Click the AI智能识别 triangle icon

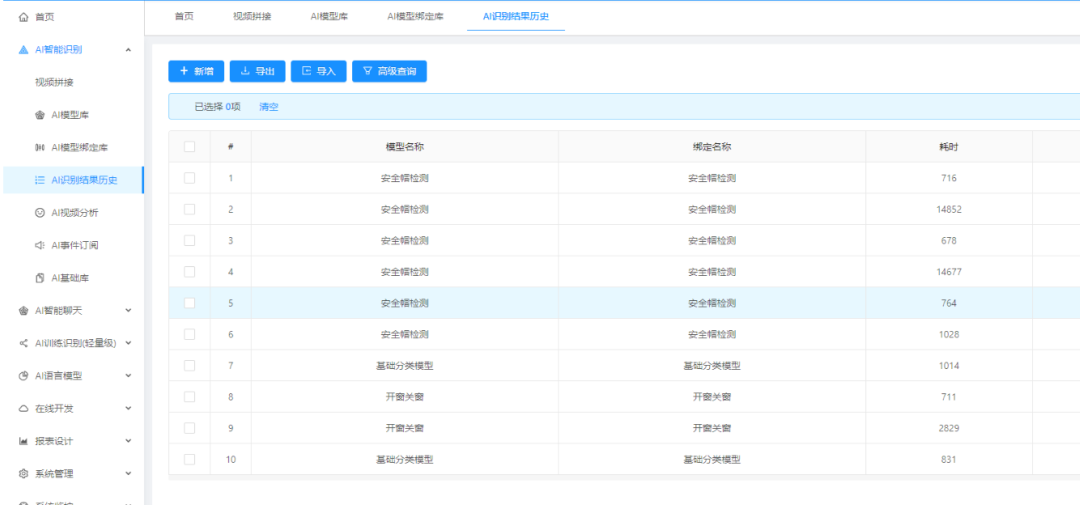[x=24, y=50]
